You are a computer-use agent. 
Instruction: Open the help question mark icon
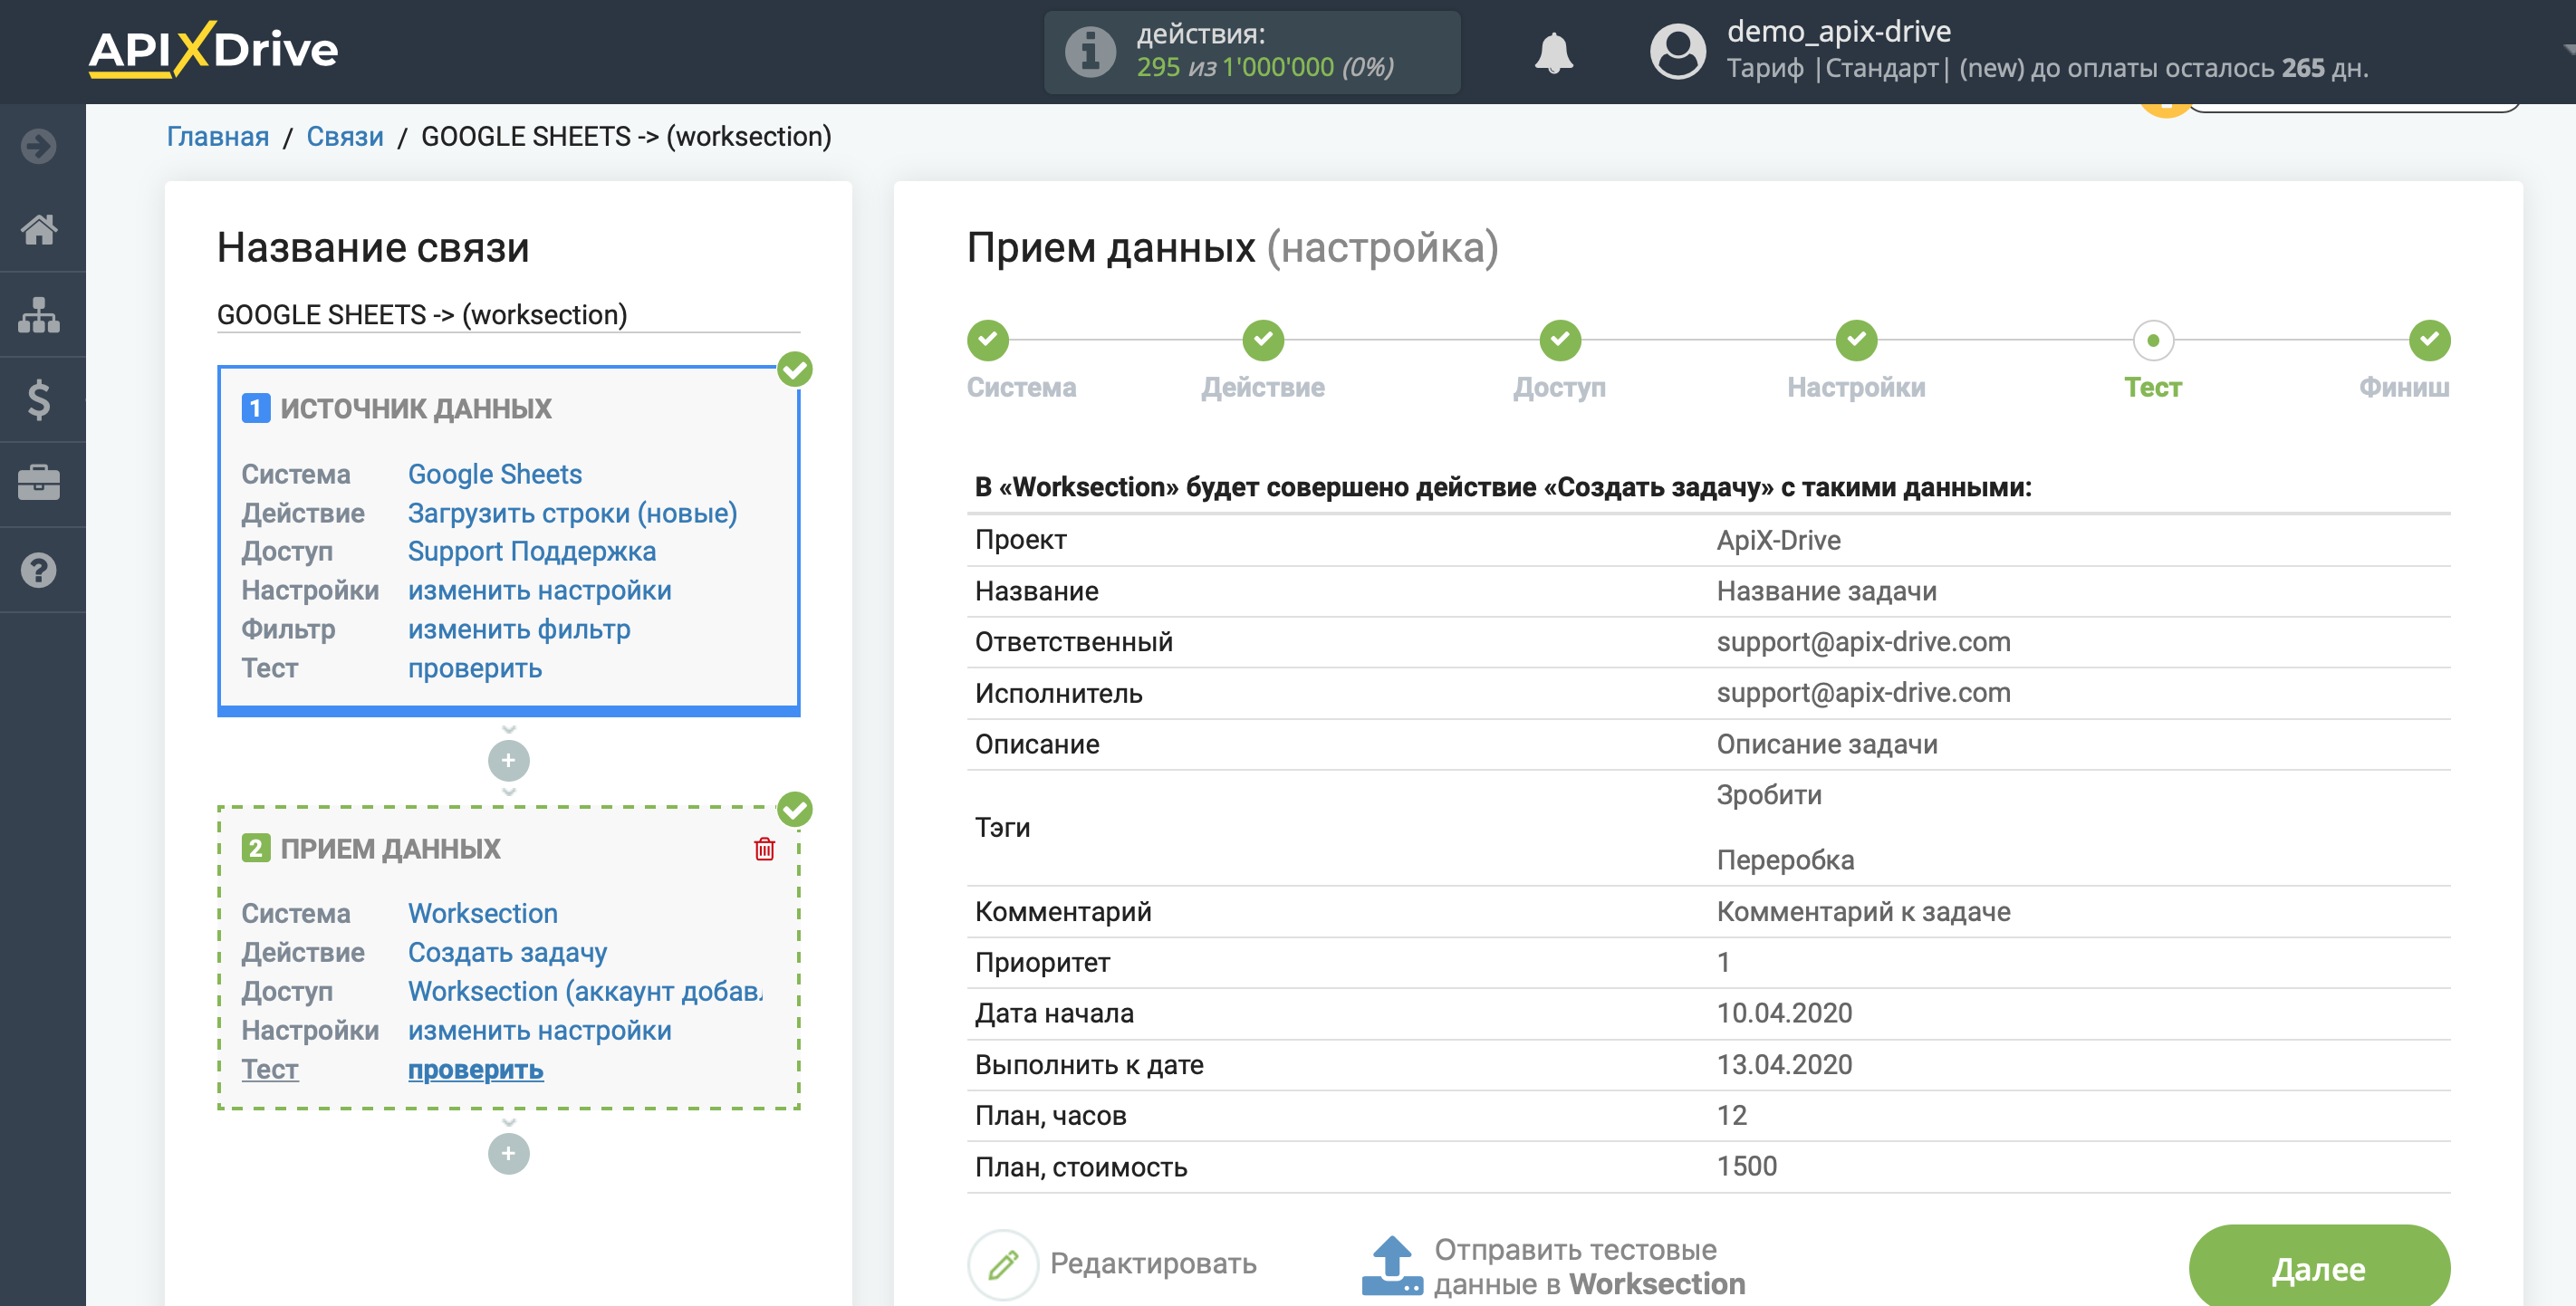click(39, 570)
